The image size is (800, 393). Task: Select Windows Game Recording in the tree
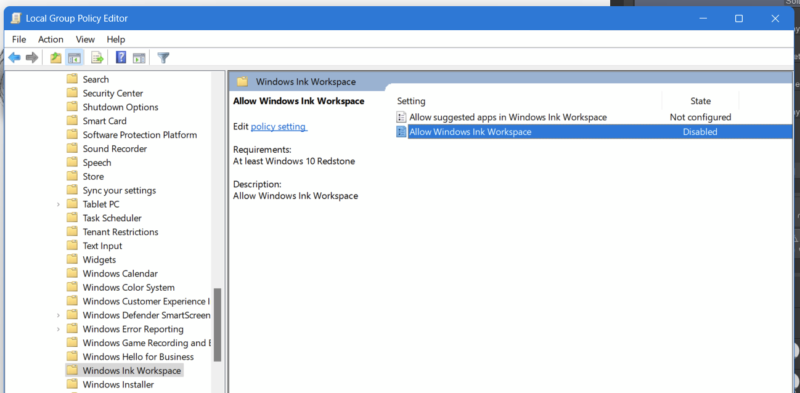(146, 342)
